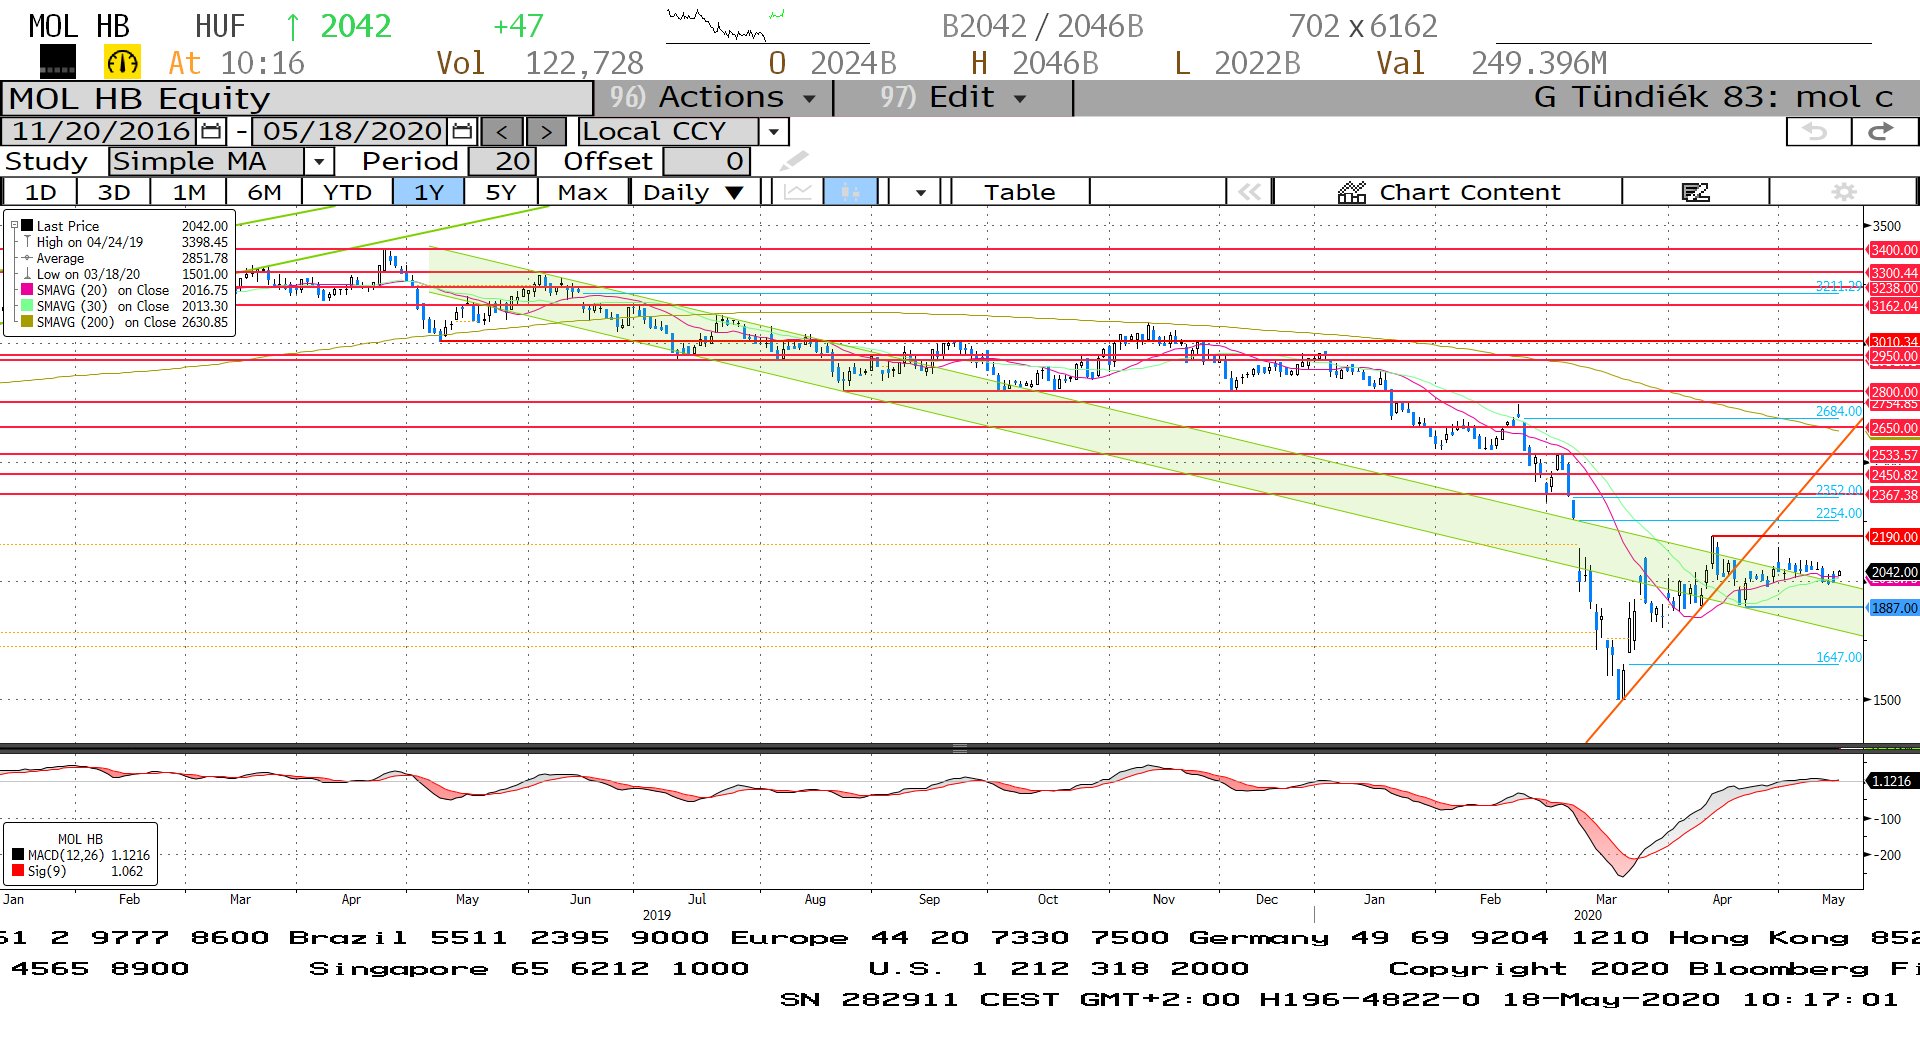This screenshot has height=1039, width=1920.
Task: Click 'Low on 03/18/20' legend row
Action: coord(126,274)
